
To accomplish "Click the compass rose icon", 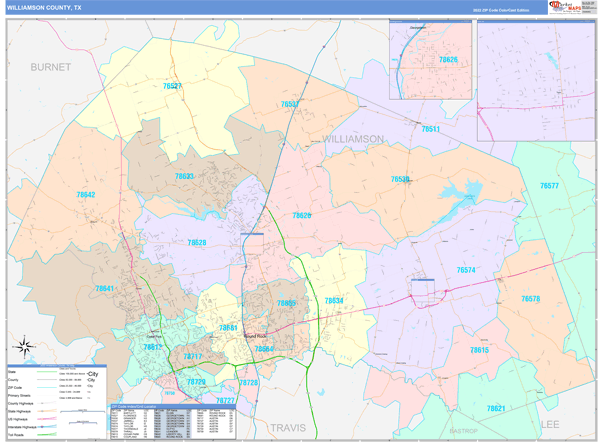I will point(27,348).
